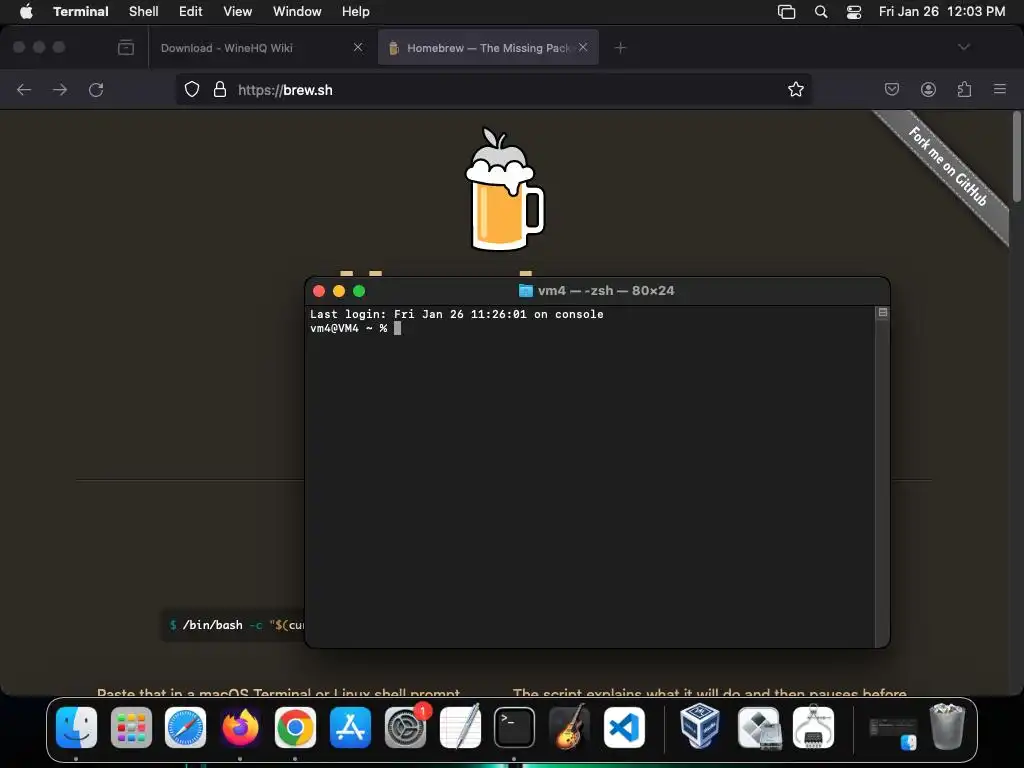The image size is (1024, 768).
Task: Open the Firefox hamburger menu
Action: click(1000, 89)
